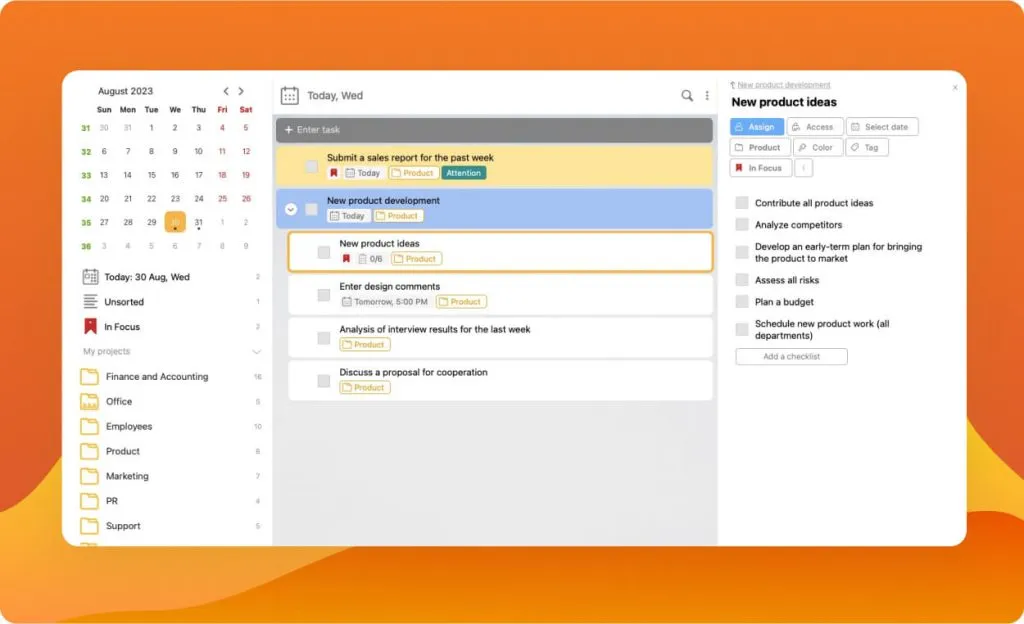Screen dimensions: 1024x624
Task: Mark the New product ideas task complete
Action: coord(322,250)
